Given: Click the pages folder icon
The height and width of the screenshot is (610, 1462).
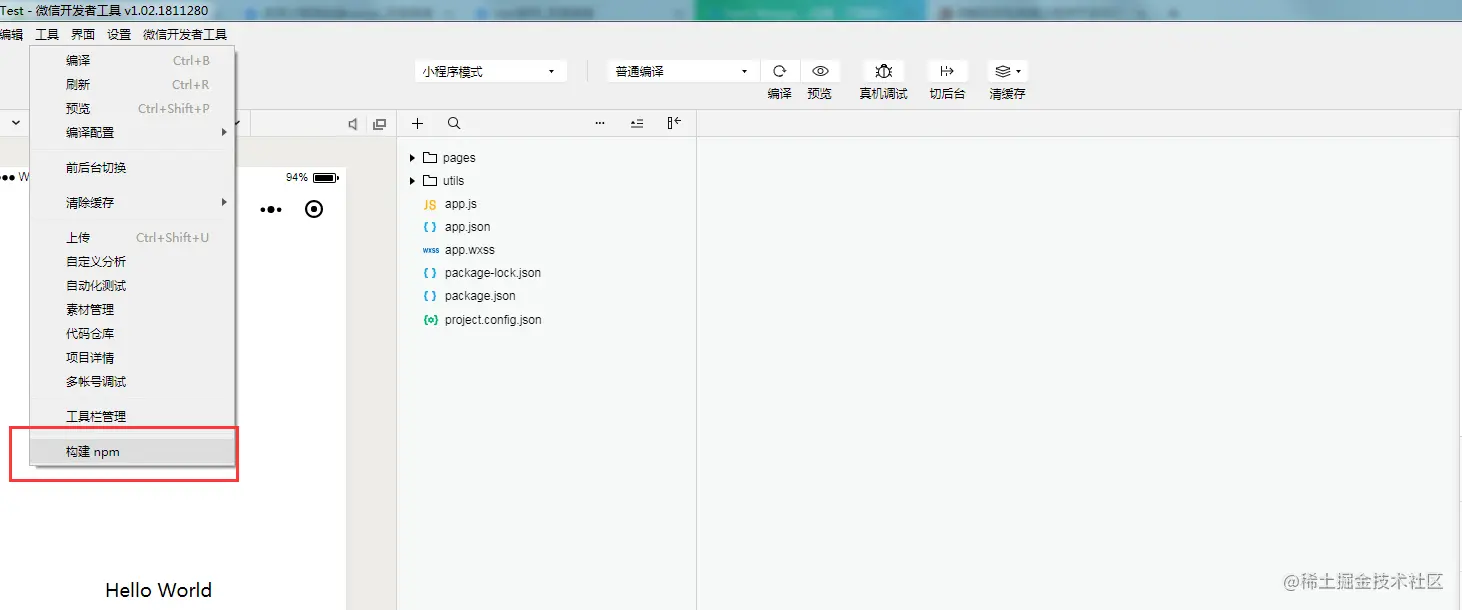Looking at the screenshot, I should coord(430,158).
